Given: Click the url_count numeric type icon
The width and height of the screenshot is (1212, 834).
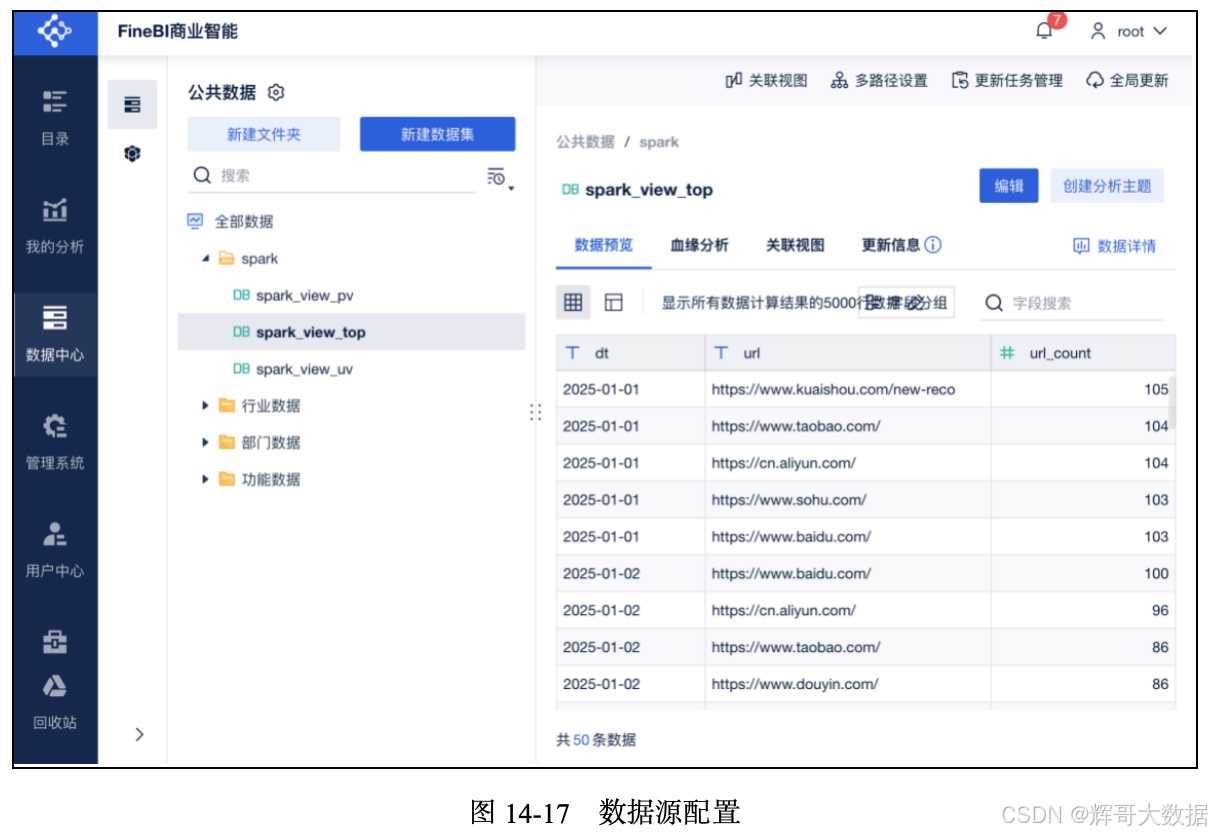Looking at the screenshot, I should pos(1008,353).
